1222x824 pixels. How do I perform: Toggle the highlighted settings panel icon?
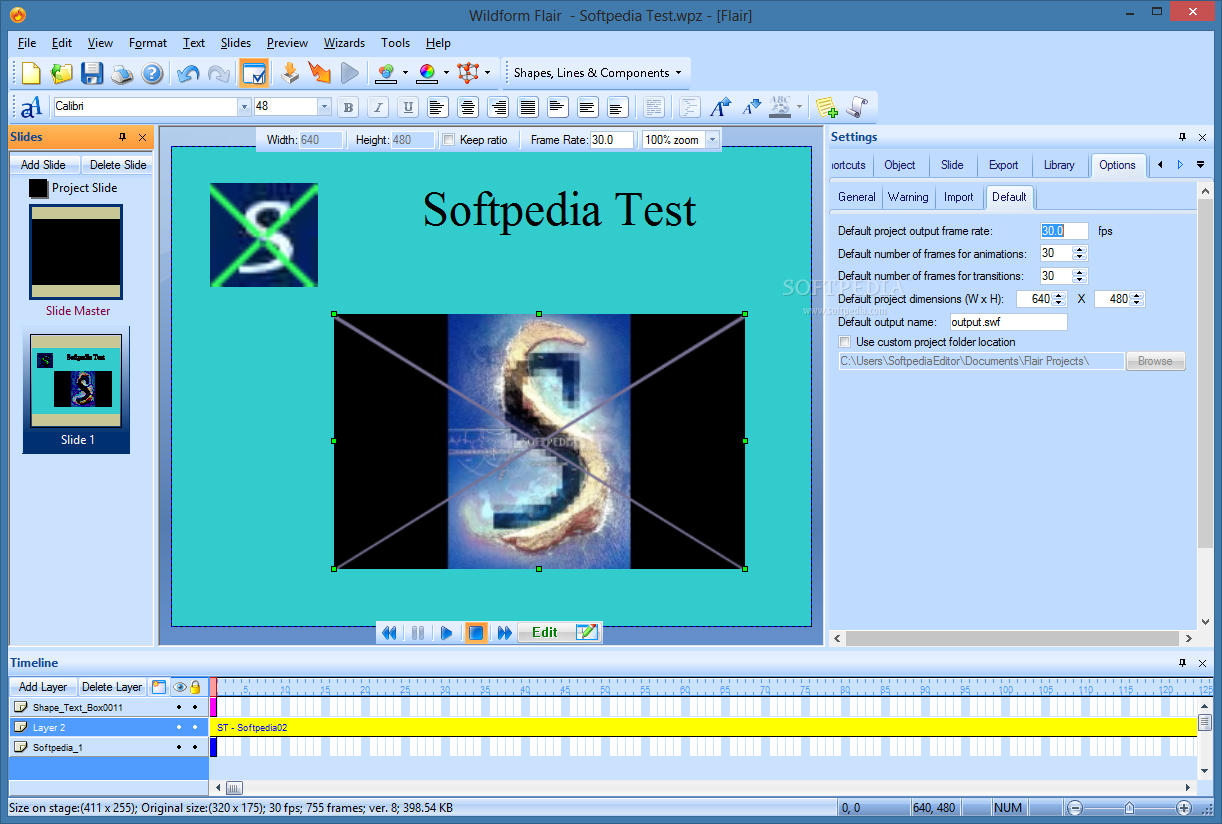tap(254, 73)
